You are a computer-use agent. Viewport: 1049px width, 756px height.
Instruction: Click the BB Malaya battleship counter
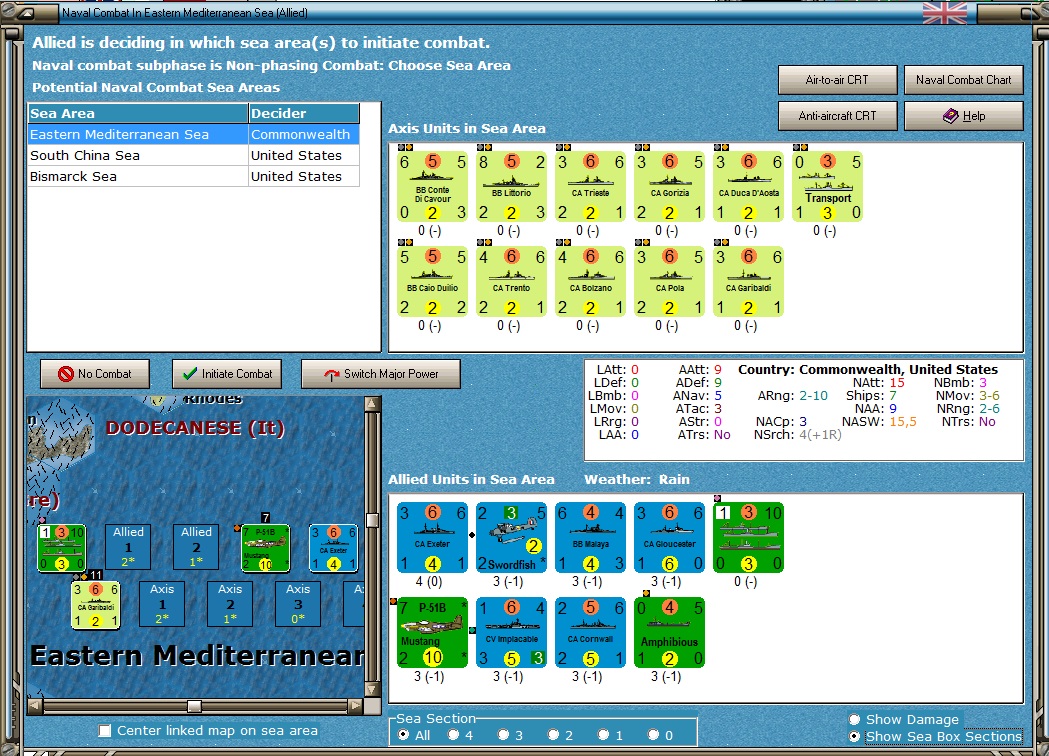tap(590, 538)
